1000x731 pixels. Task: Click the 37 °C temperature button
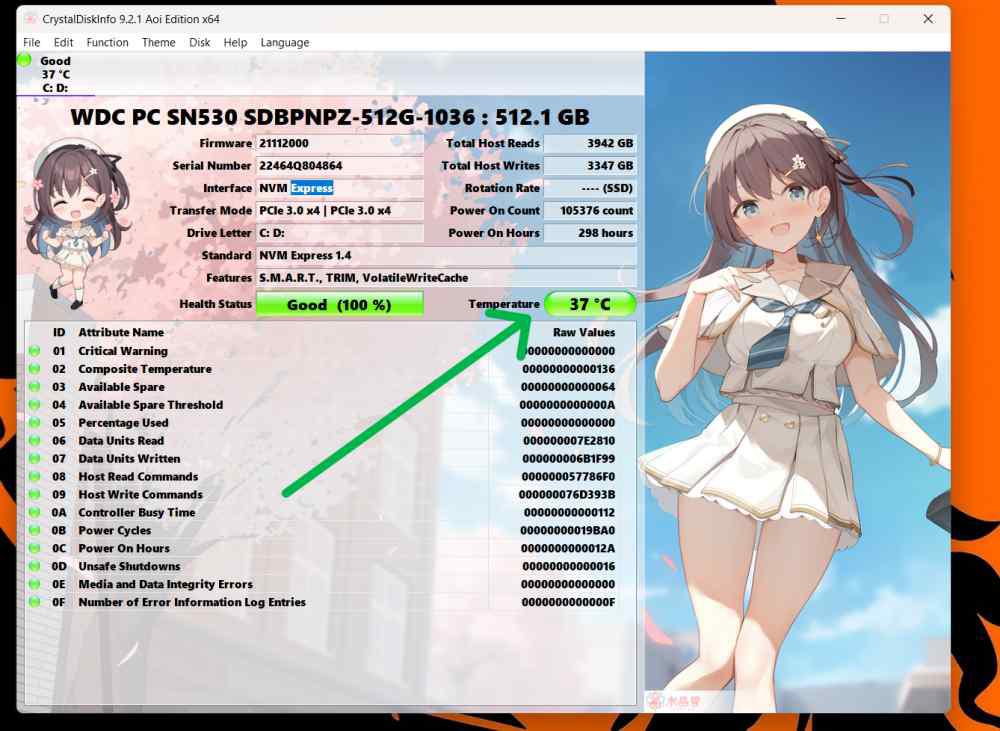click(590, 303)
